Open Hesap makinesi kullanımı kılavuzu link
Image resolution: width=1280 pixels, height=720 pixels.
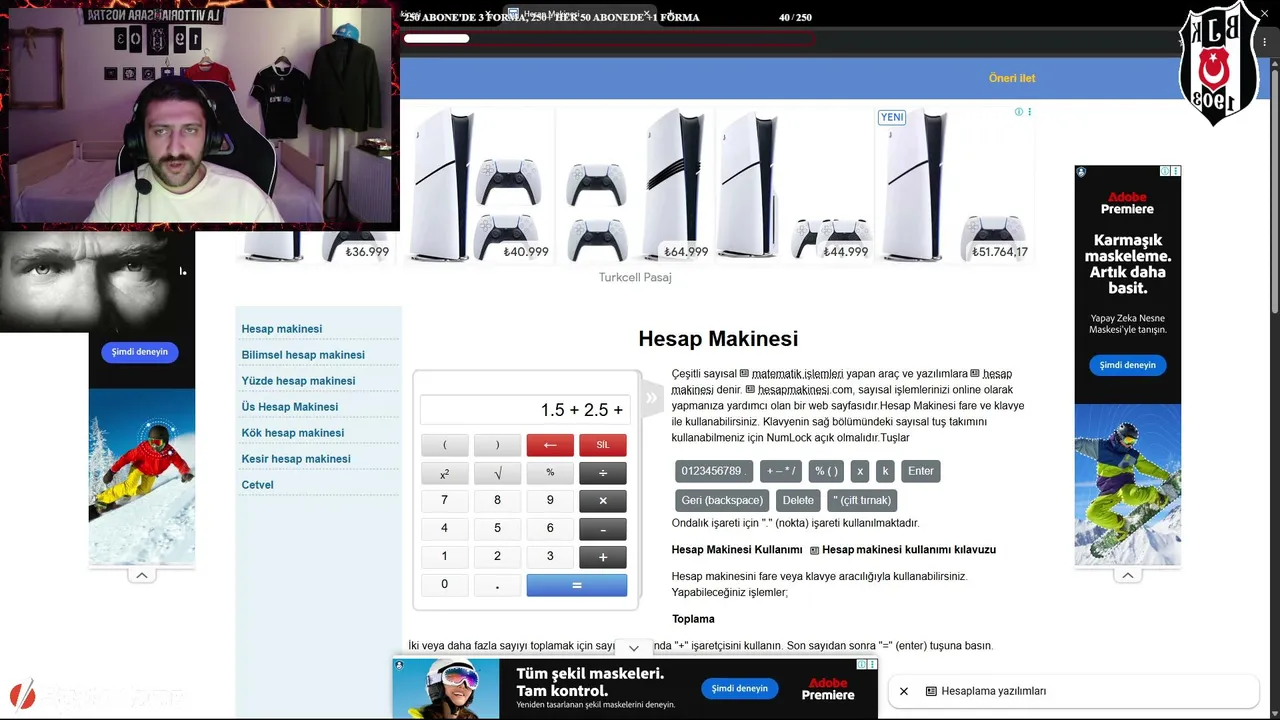[x=909, y=550]
